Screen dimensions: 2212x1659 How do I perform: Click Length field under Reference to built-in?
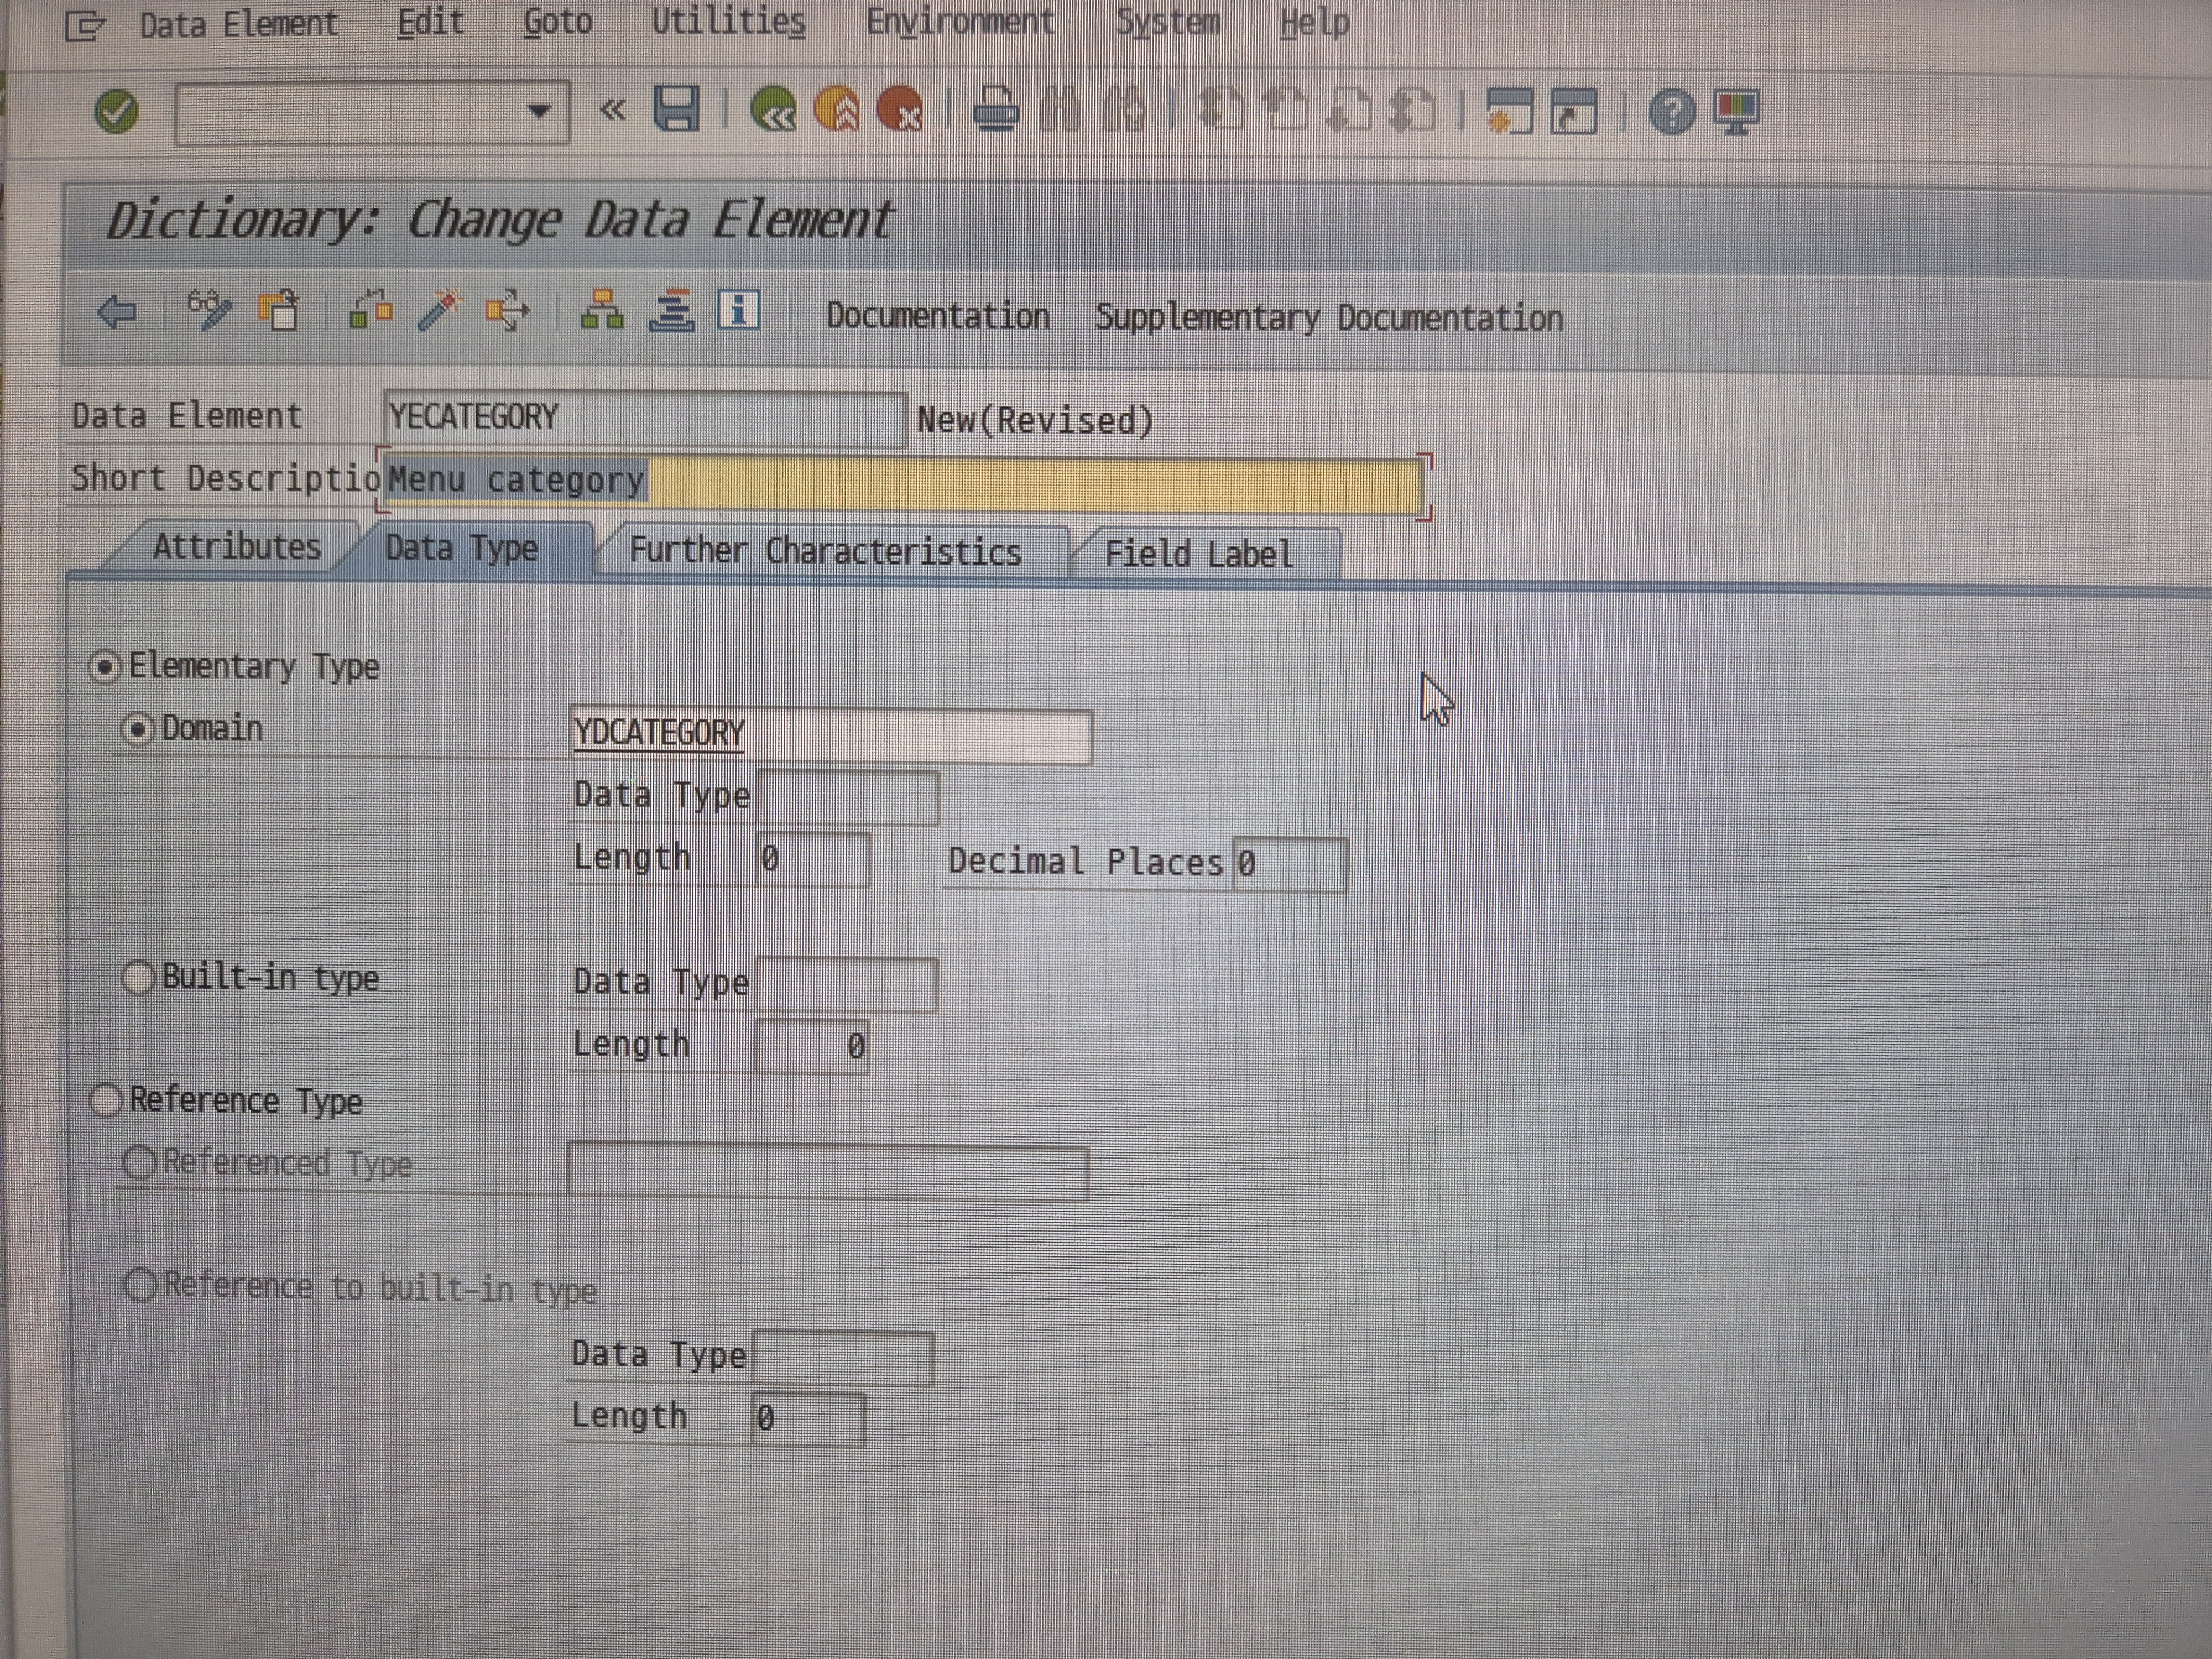click(x=808, y=1419)
